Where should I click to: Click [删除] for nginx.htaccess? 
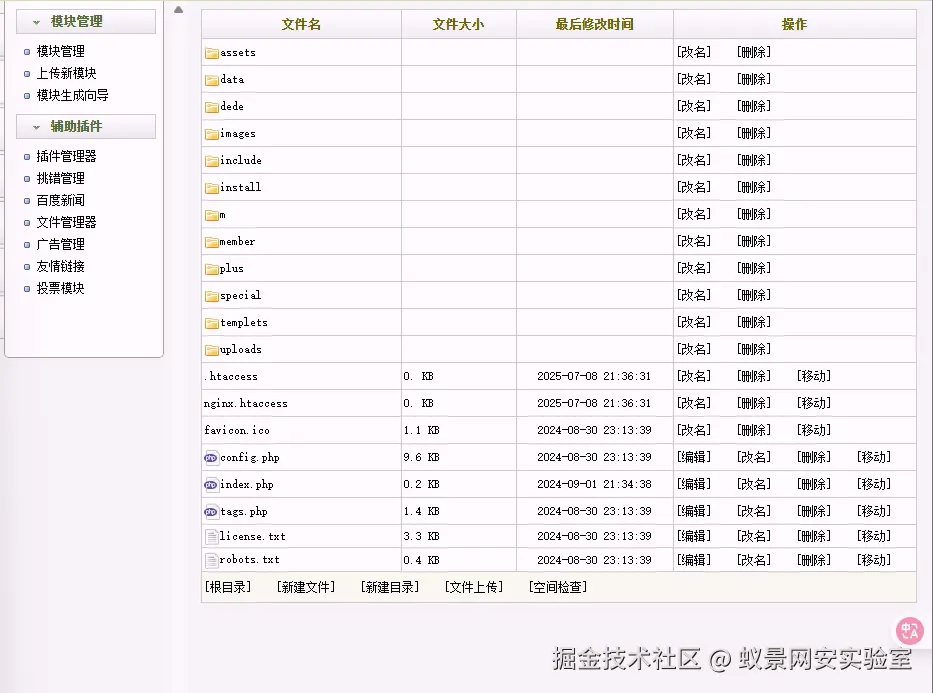tap(754, 403)
